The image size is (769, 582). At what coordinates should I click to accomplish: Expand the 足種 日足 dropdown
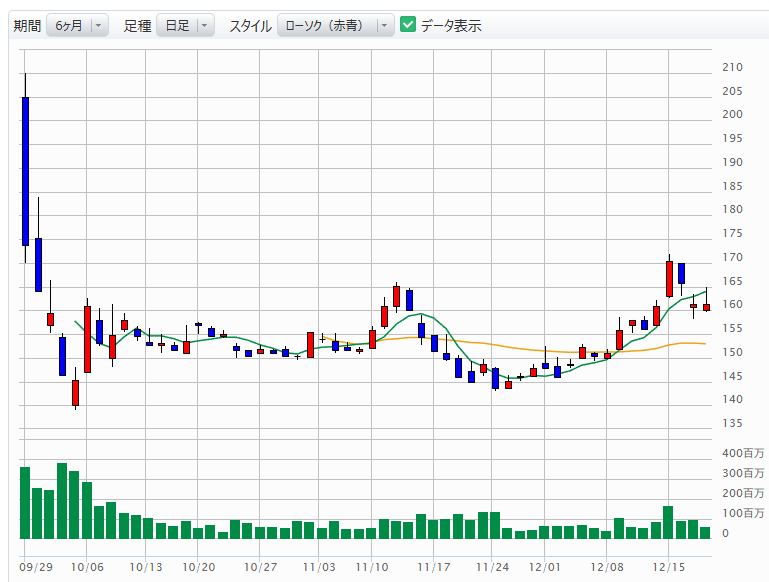[x=185, y=25]
